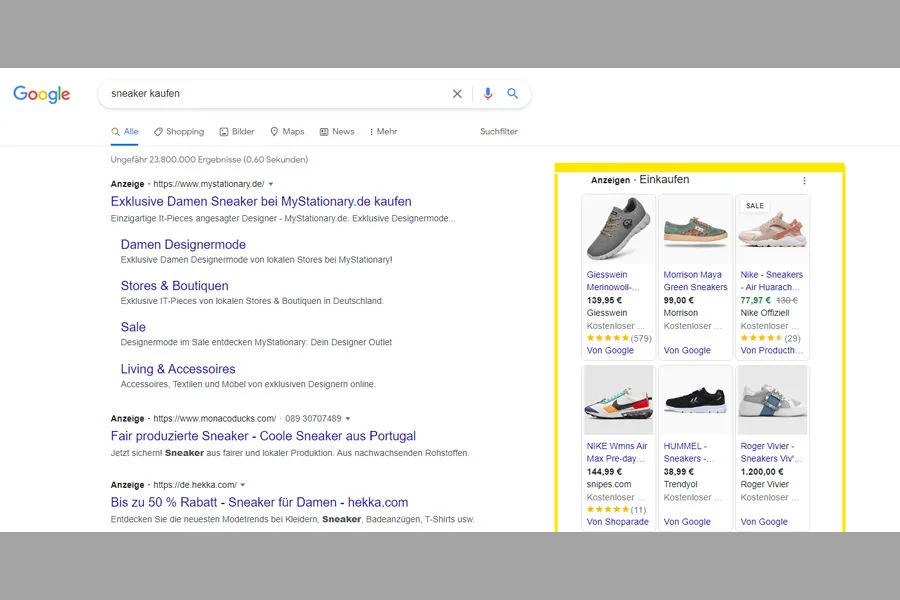Open 'HUMMEL - Sneakers -...' product title
This screenshot has width=900, height=600.
689,452
